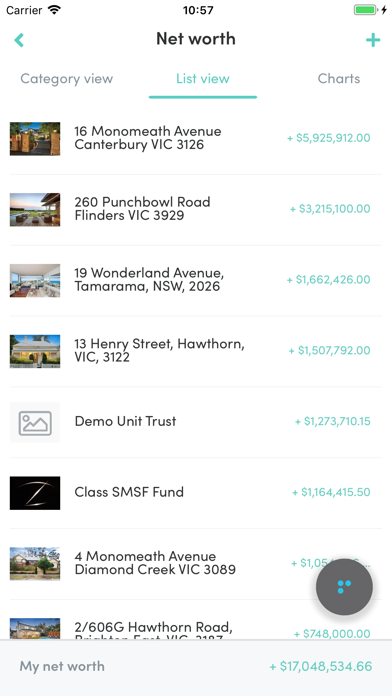Tap the Demo Unit Trust placeholder image icon
The width and height of the screenshot is (392, 696).
tap(35, 423)
